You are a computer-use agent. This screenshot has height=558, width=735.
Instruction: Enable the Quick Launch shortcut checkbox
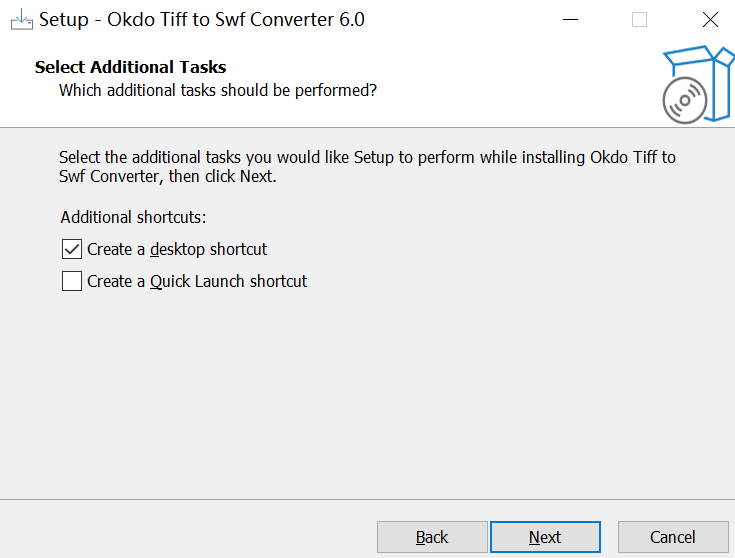[72, 281]
